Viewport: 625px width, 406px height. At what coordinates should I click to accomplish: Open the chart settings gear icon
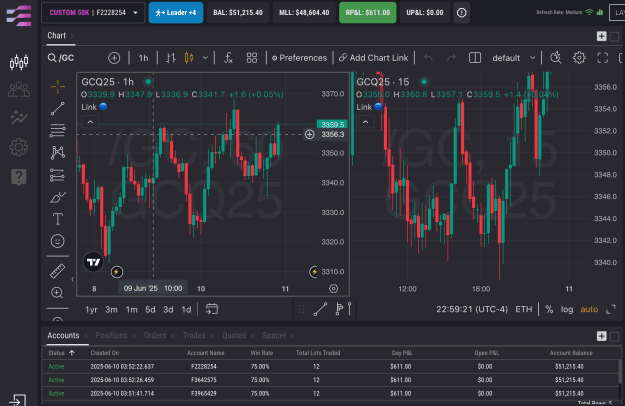(579, 58)
